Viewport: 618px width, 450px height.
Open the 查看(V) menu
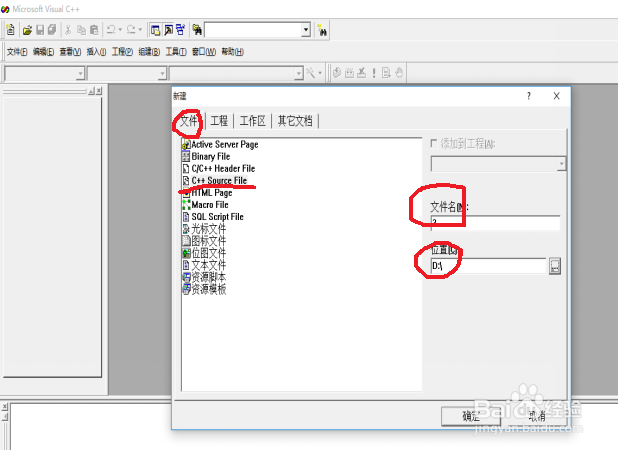70,52
